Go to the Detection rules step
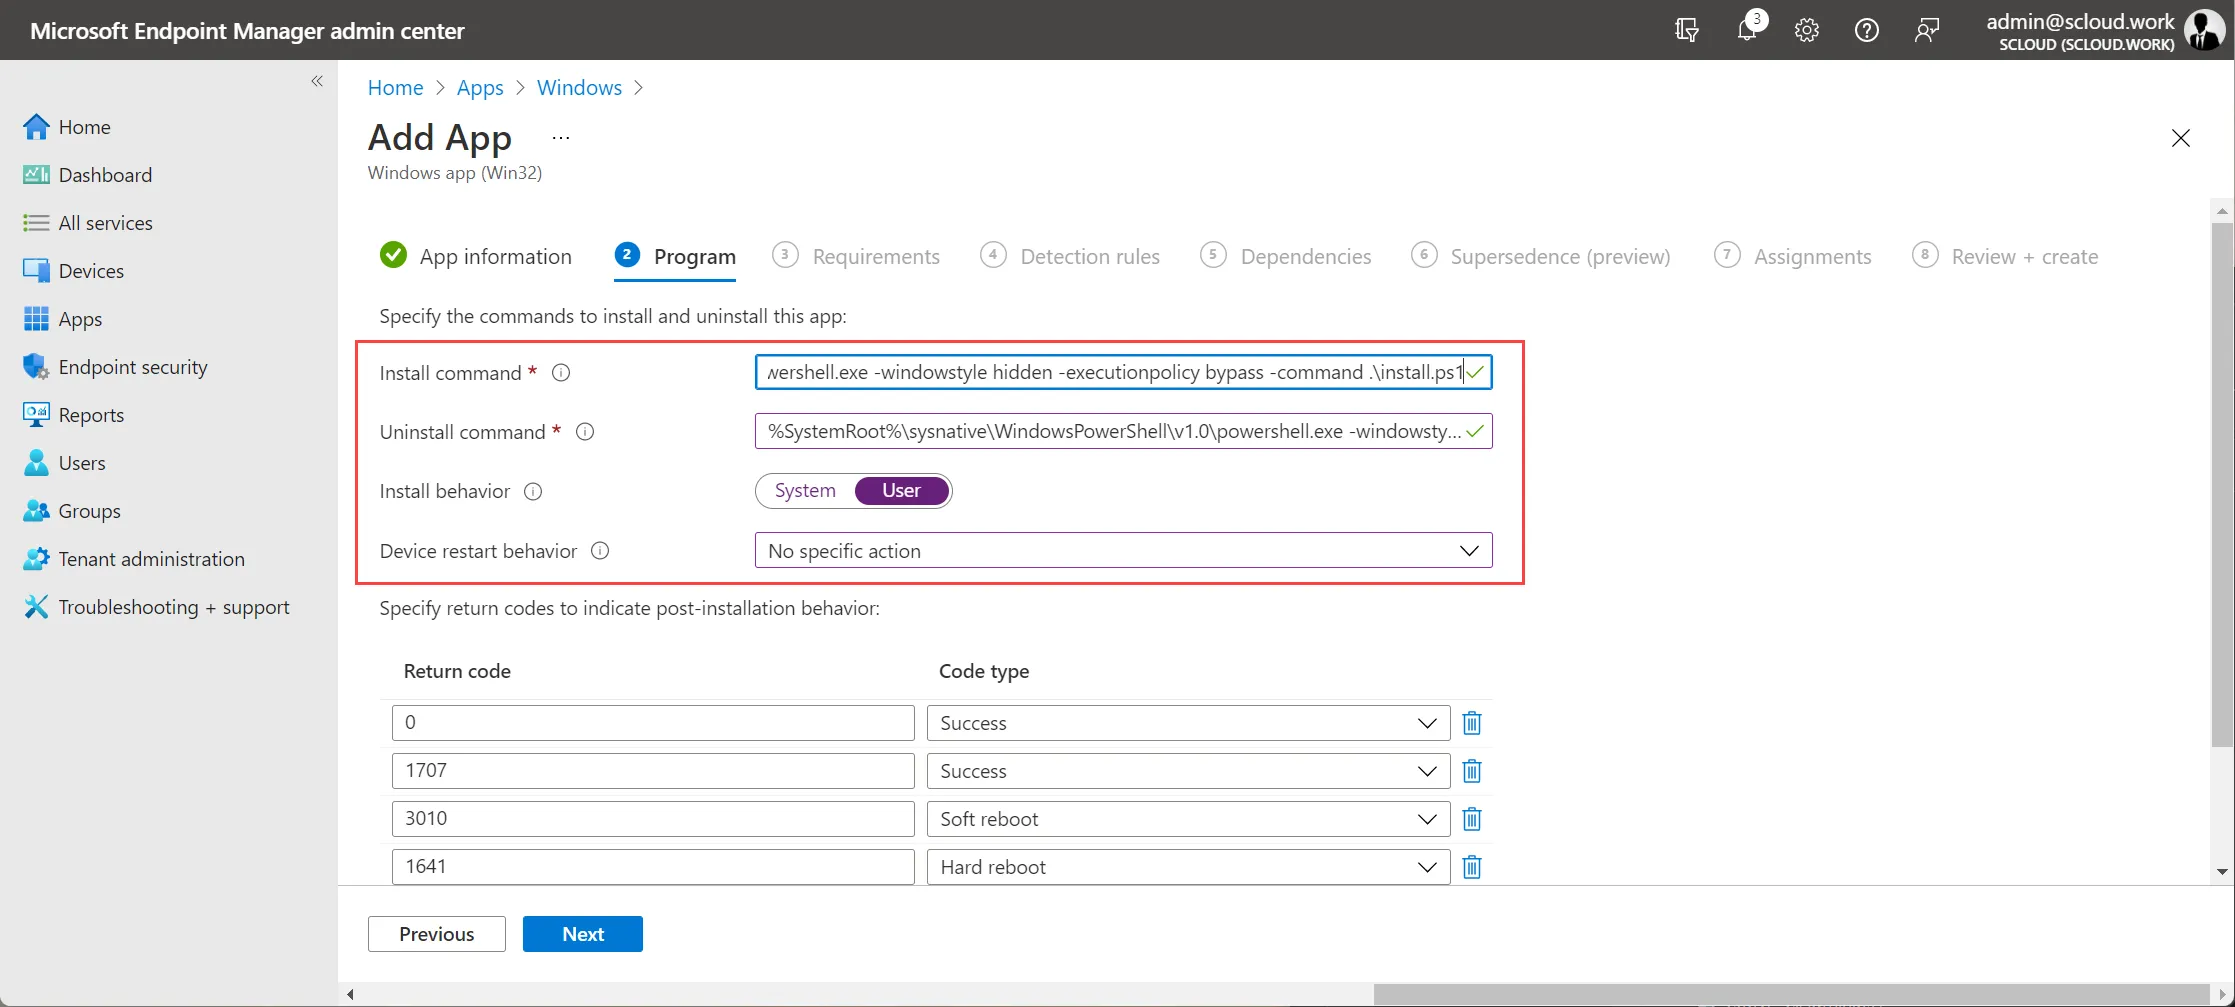 click(1070, 256)
